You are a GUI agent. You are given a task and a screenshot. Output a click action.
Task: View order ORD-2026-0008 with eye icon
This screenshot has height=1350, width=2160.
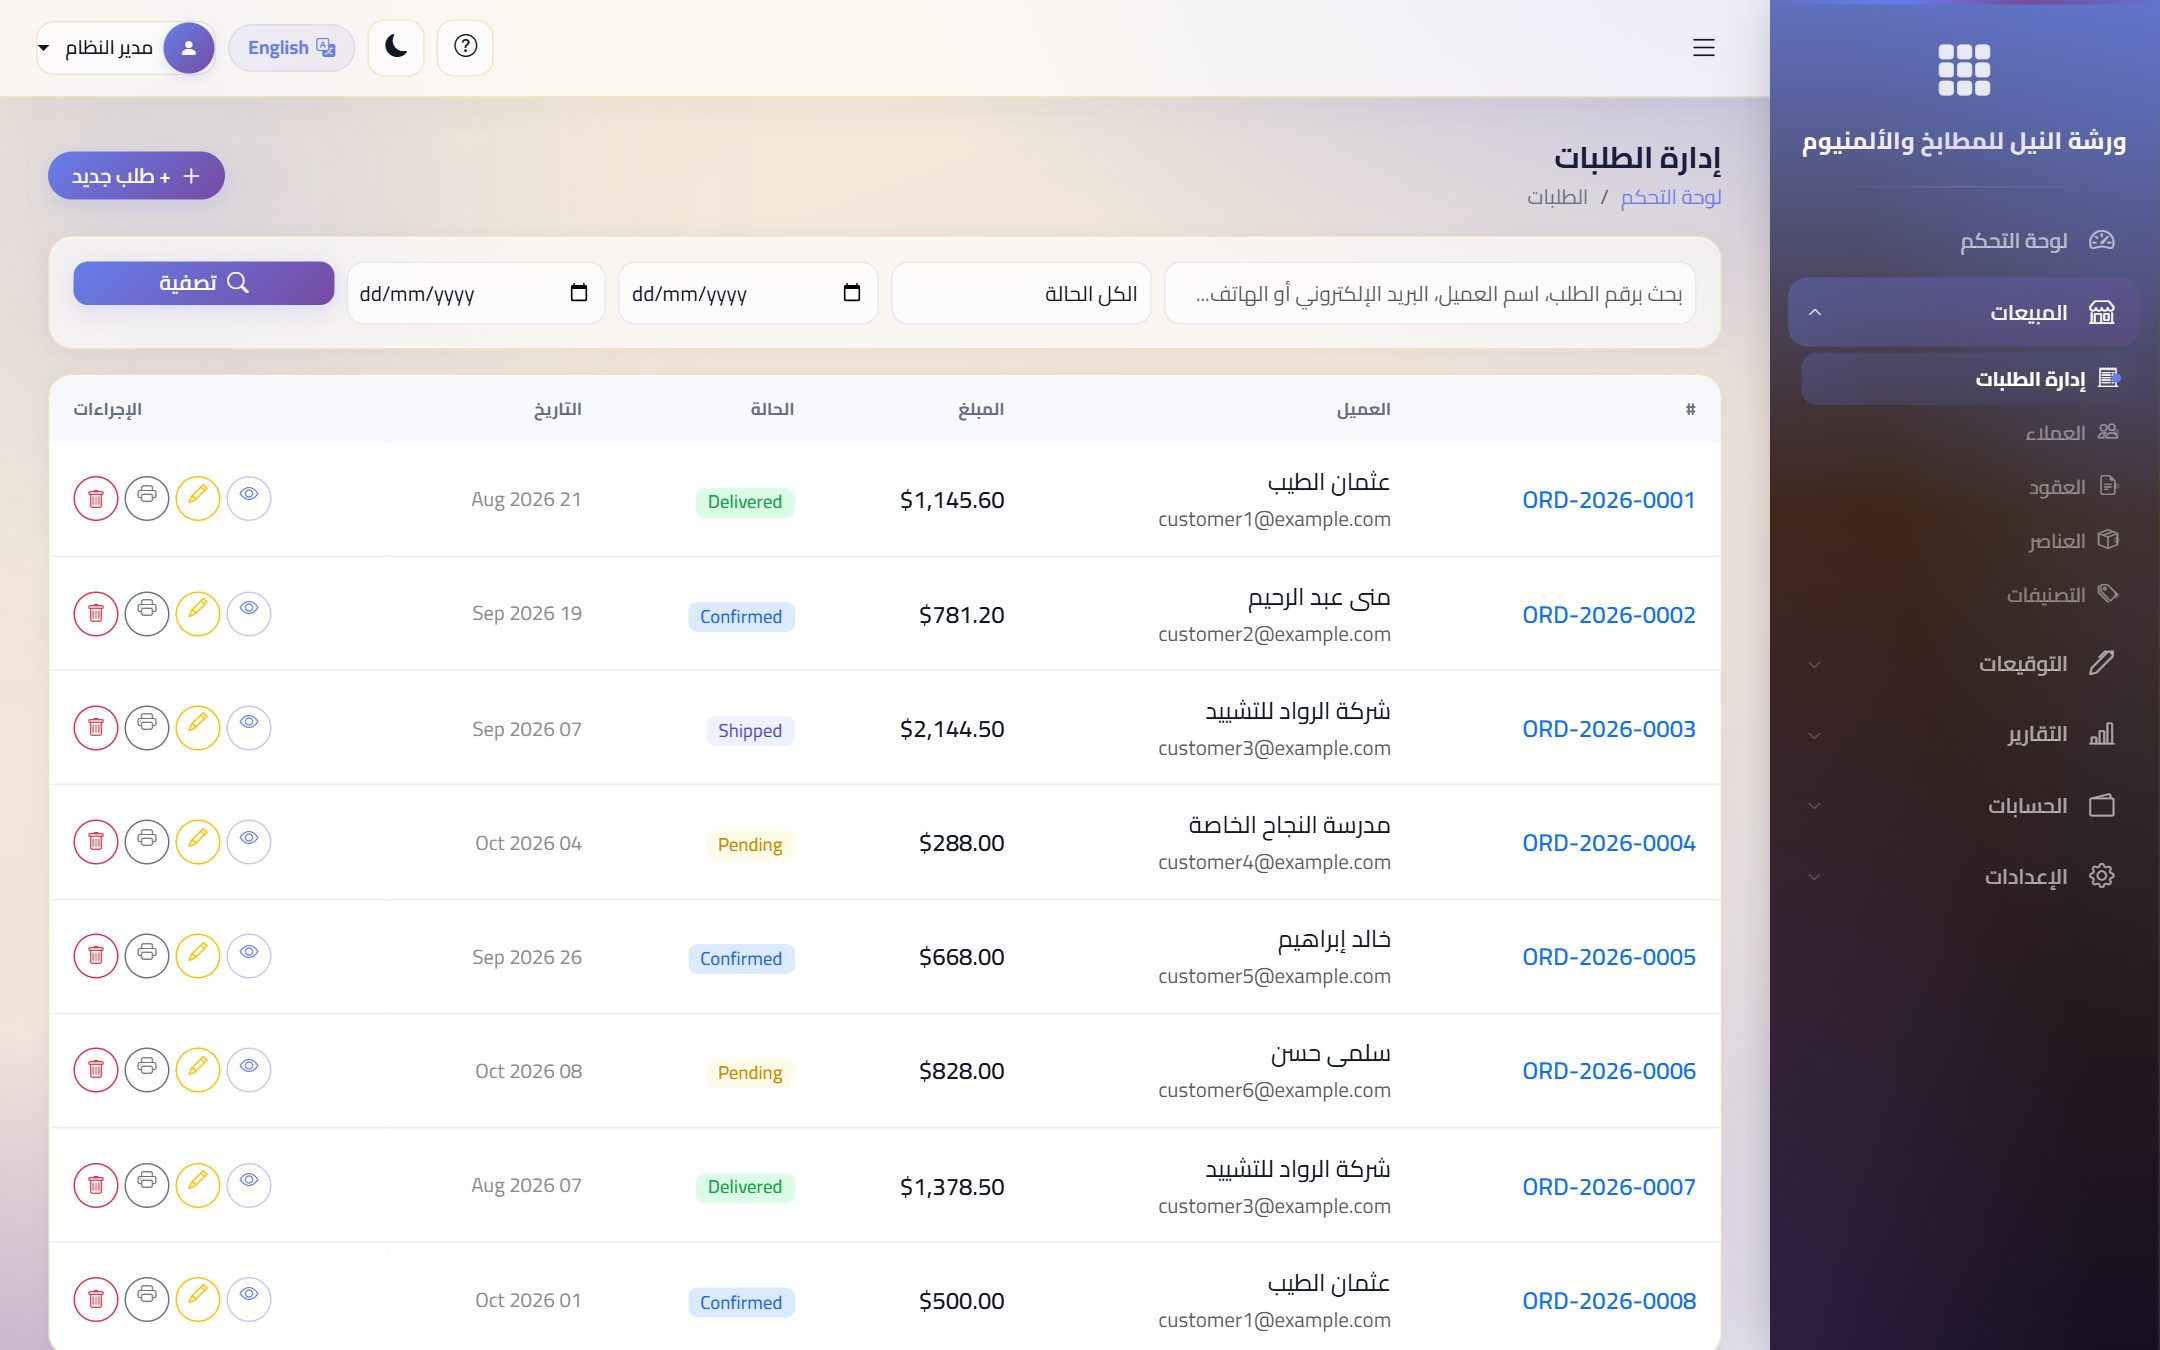coord(249,1297)
